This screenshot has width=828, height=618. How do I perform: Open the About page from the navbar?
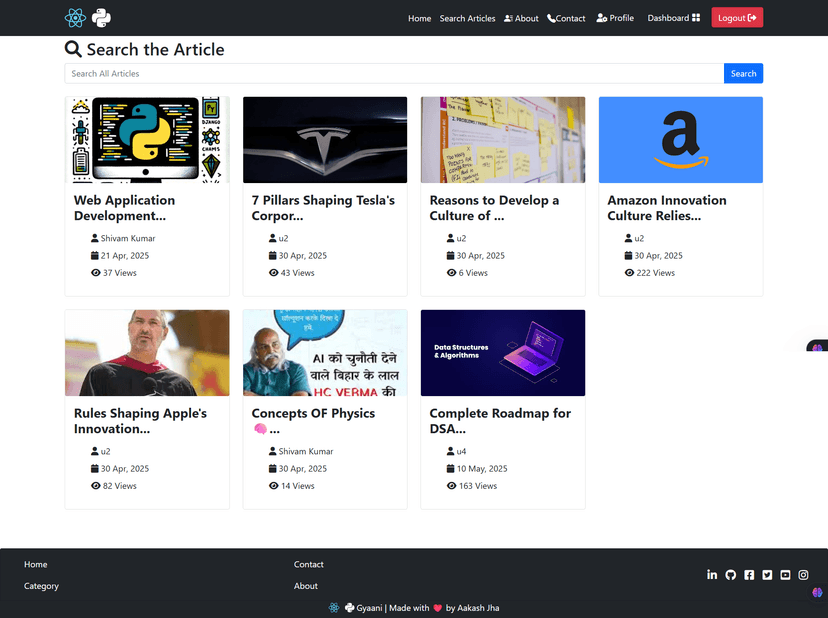coord(521,17)
